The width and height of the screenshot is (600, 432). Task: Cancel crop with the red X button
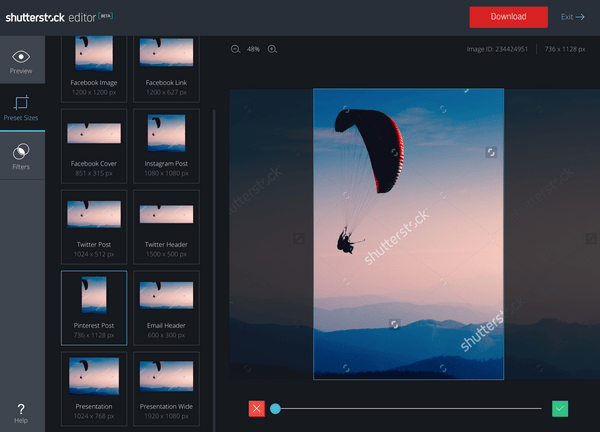pyautogui.click(x=257, y=408)
